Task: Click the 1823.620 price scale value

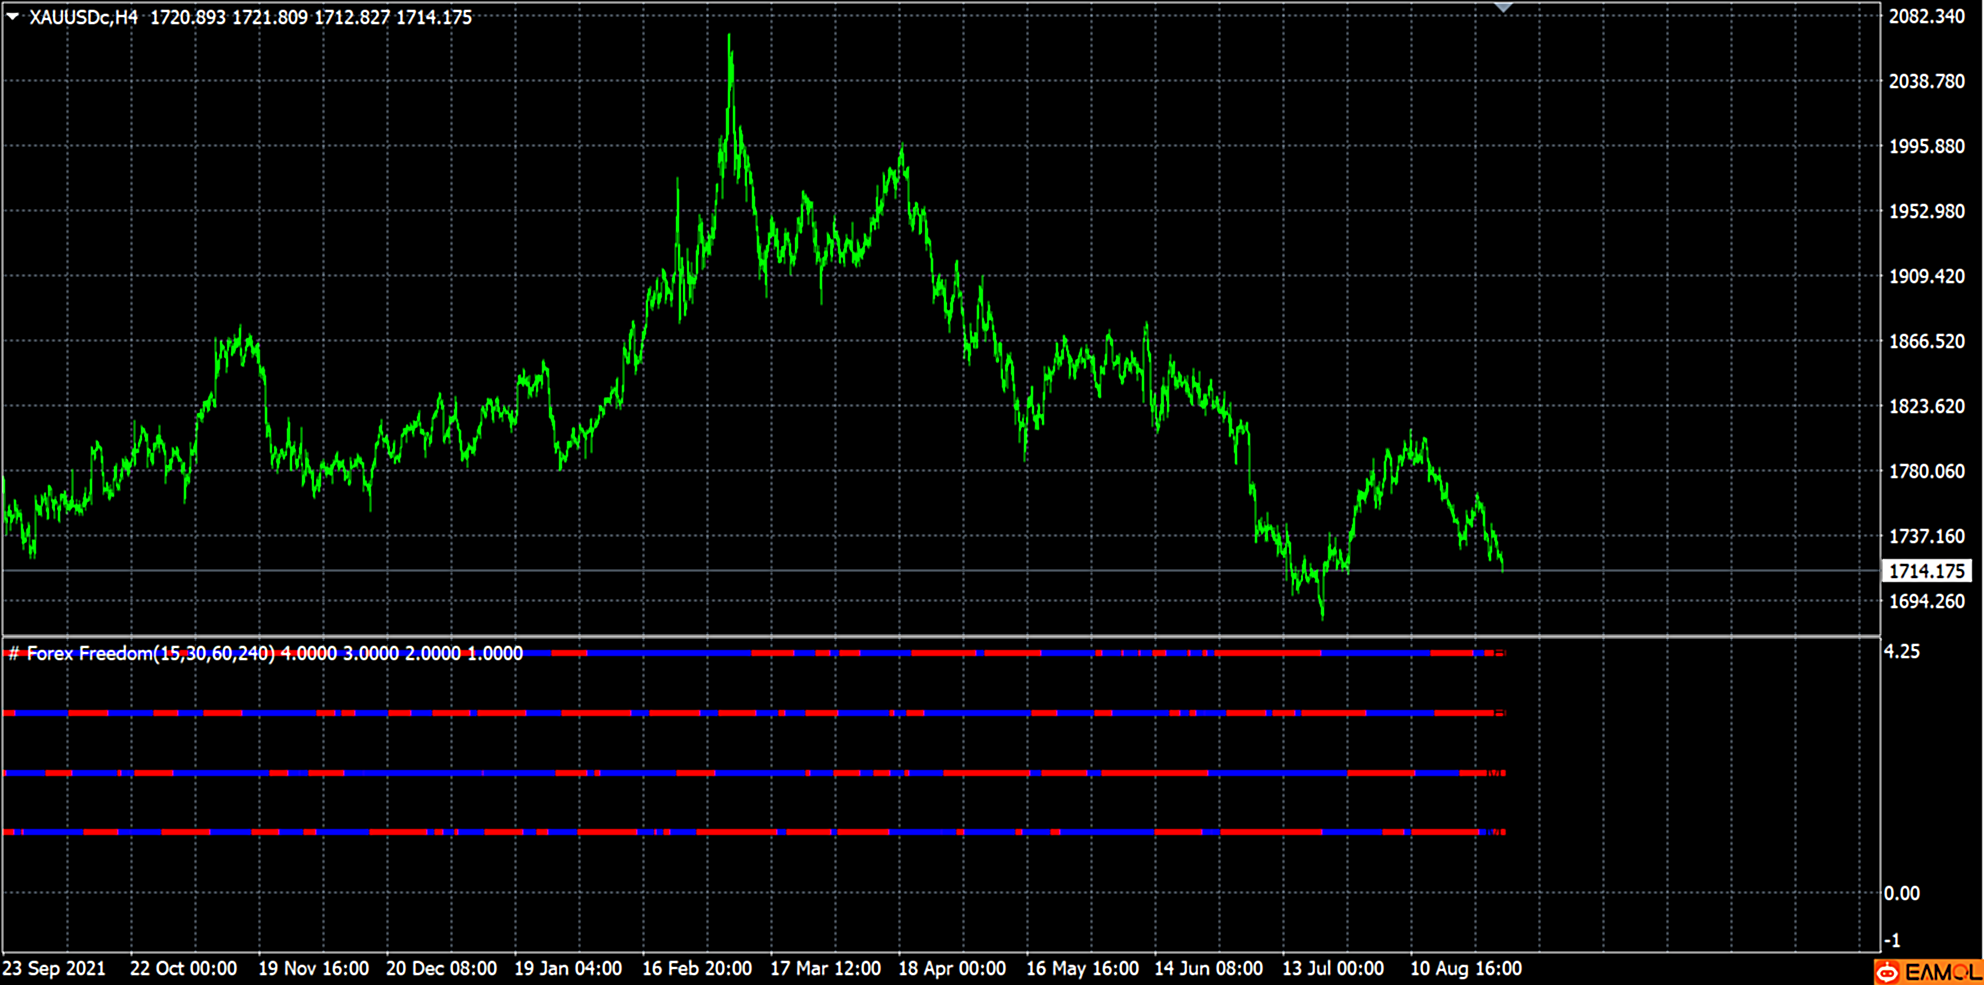Action: pyautogui.click(x=1926, y=406)
